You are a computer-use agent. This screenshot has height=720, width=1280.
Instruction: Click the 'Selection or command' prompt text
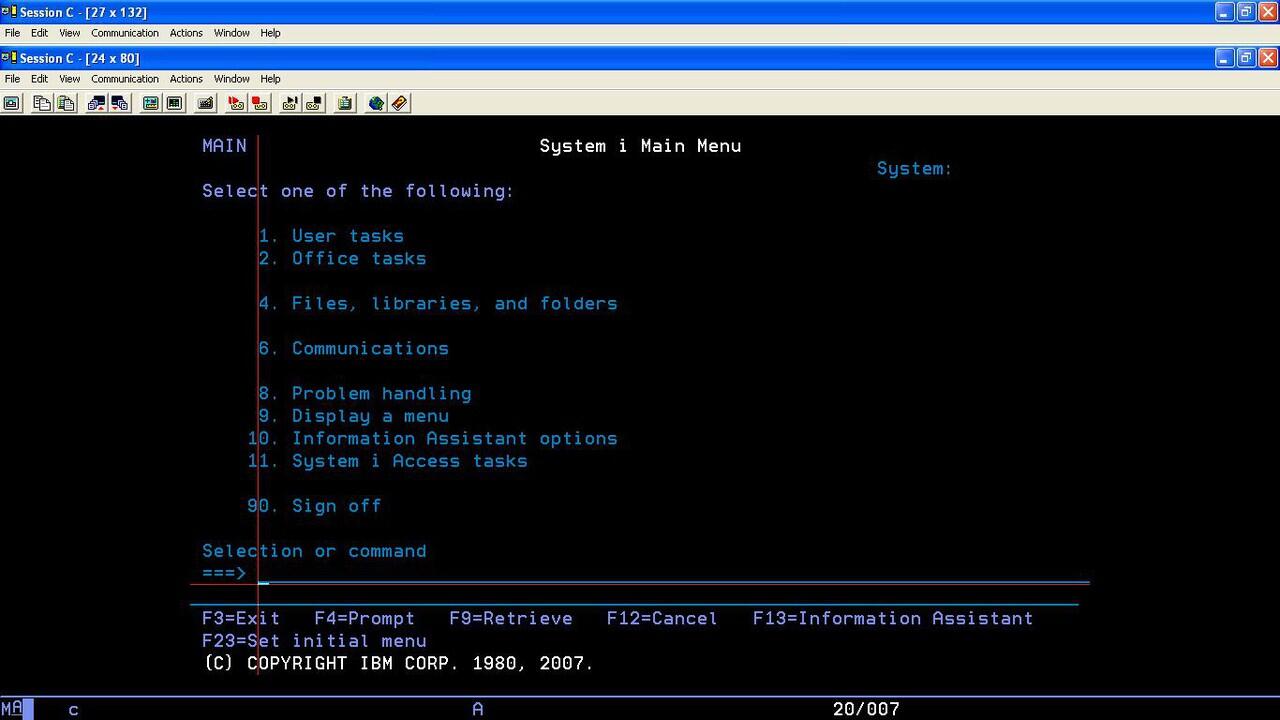pyautogui.click(x=314, y=551)
